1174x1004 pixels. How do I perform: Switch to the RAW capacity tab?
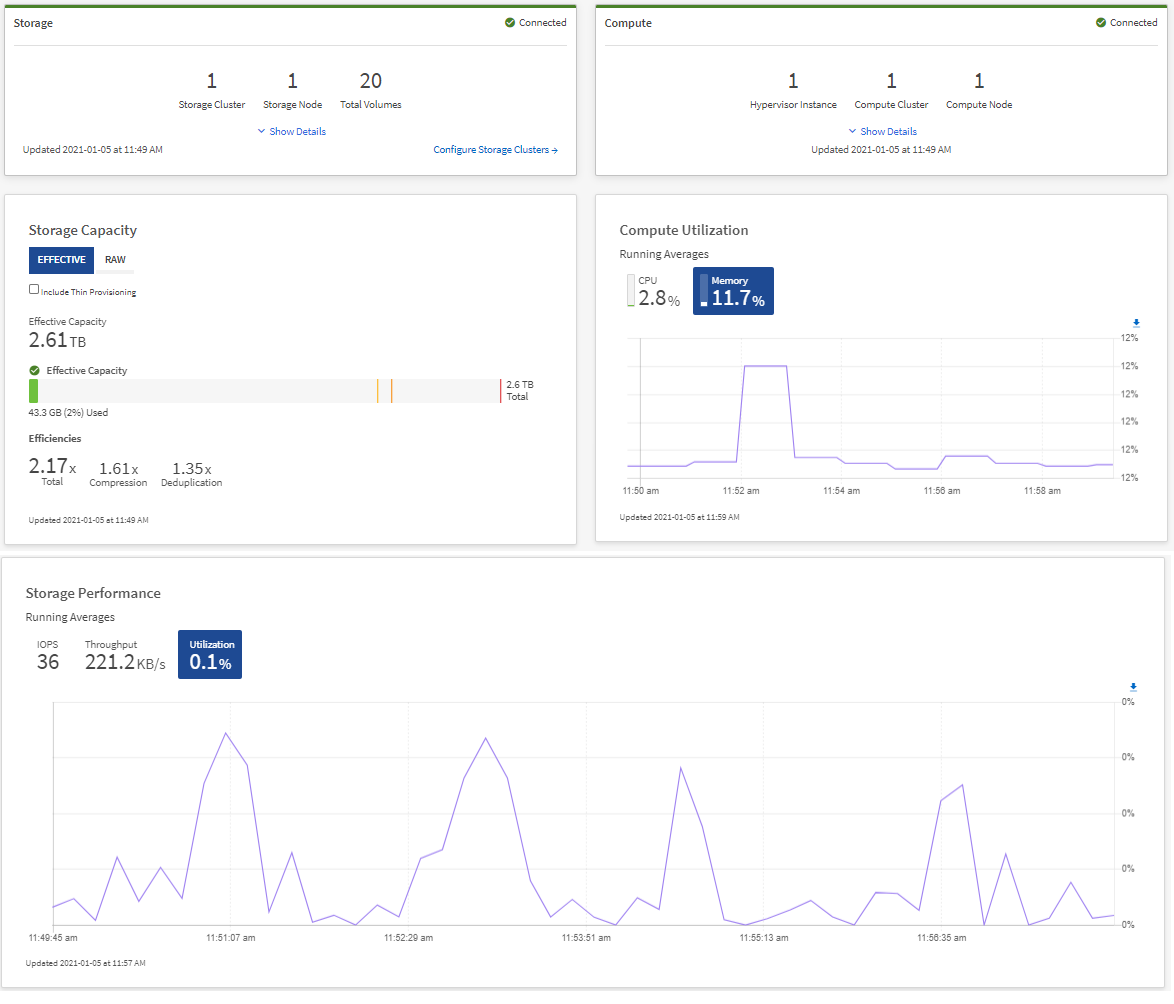(115, 260)
